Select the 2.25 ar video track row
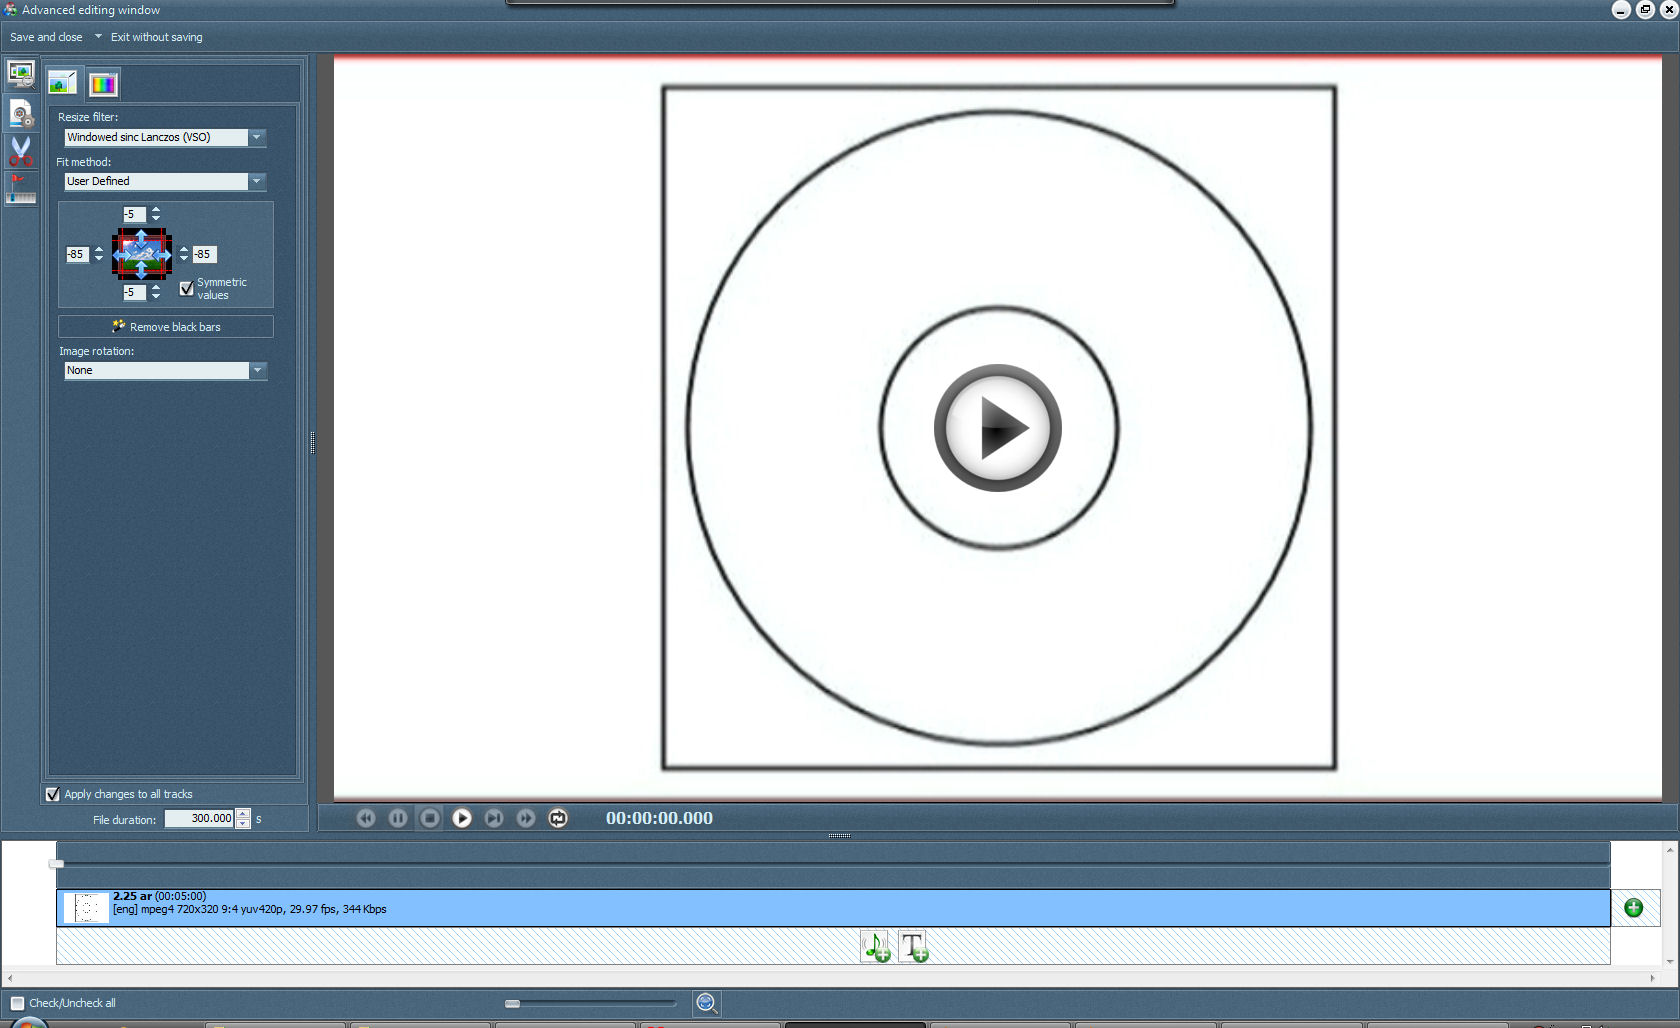The width and height of the screenshot is (1680, 1028). [833, 908]
